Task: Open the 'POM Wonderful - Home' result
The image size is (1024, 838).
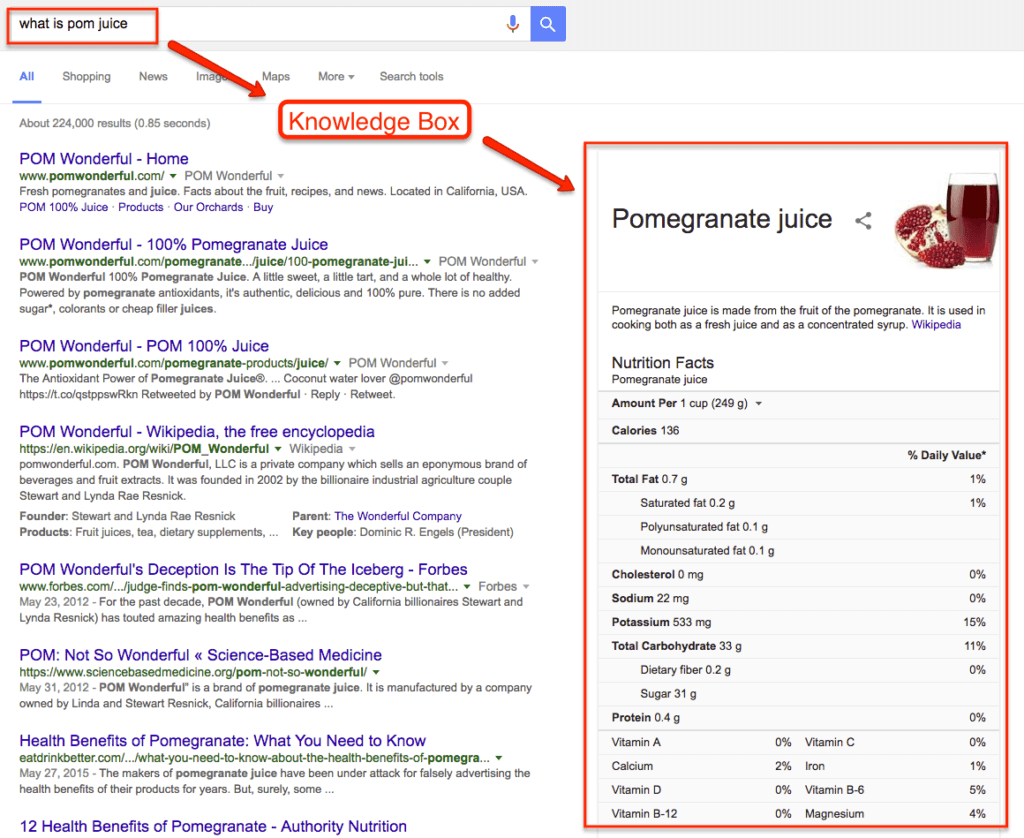Action: click(x=104, y=159)
